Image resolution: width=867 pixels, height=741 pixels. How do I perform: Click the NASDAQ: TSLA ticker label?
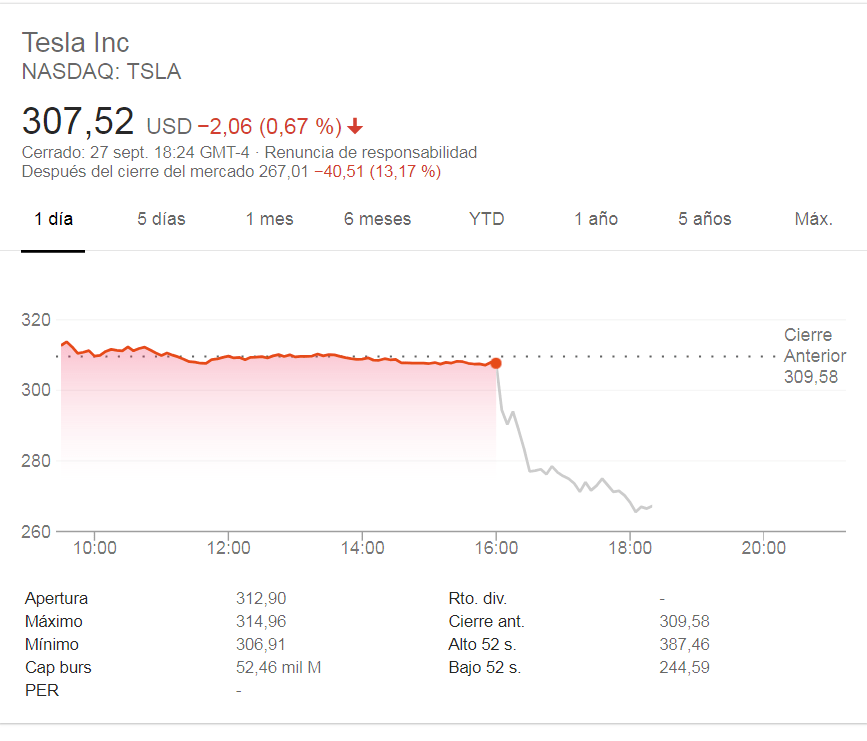point(101,72)
